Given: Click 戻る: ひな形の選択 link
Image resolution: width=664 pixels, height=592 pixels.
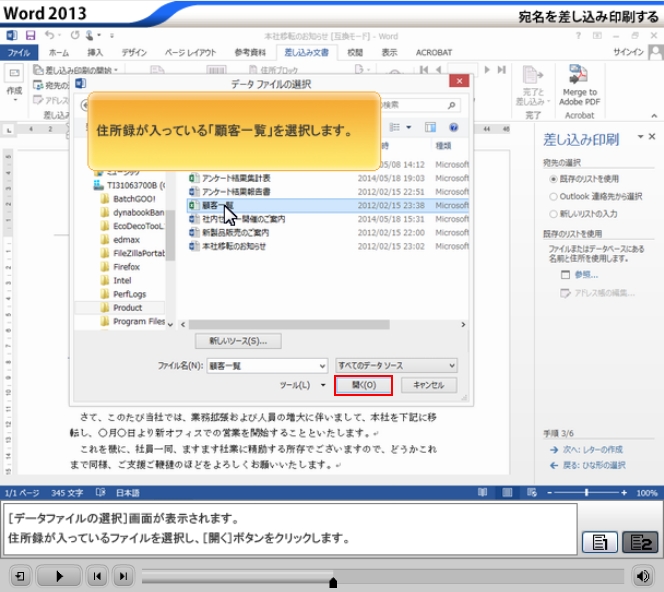Looking at the screenshot, I should (594, 465).
